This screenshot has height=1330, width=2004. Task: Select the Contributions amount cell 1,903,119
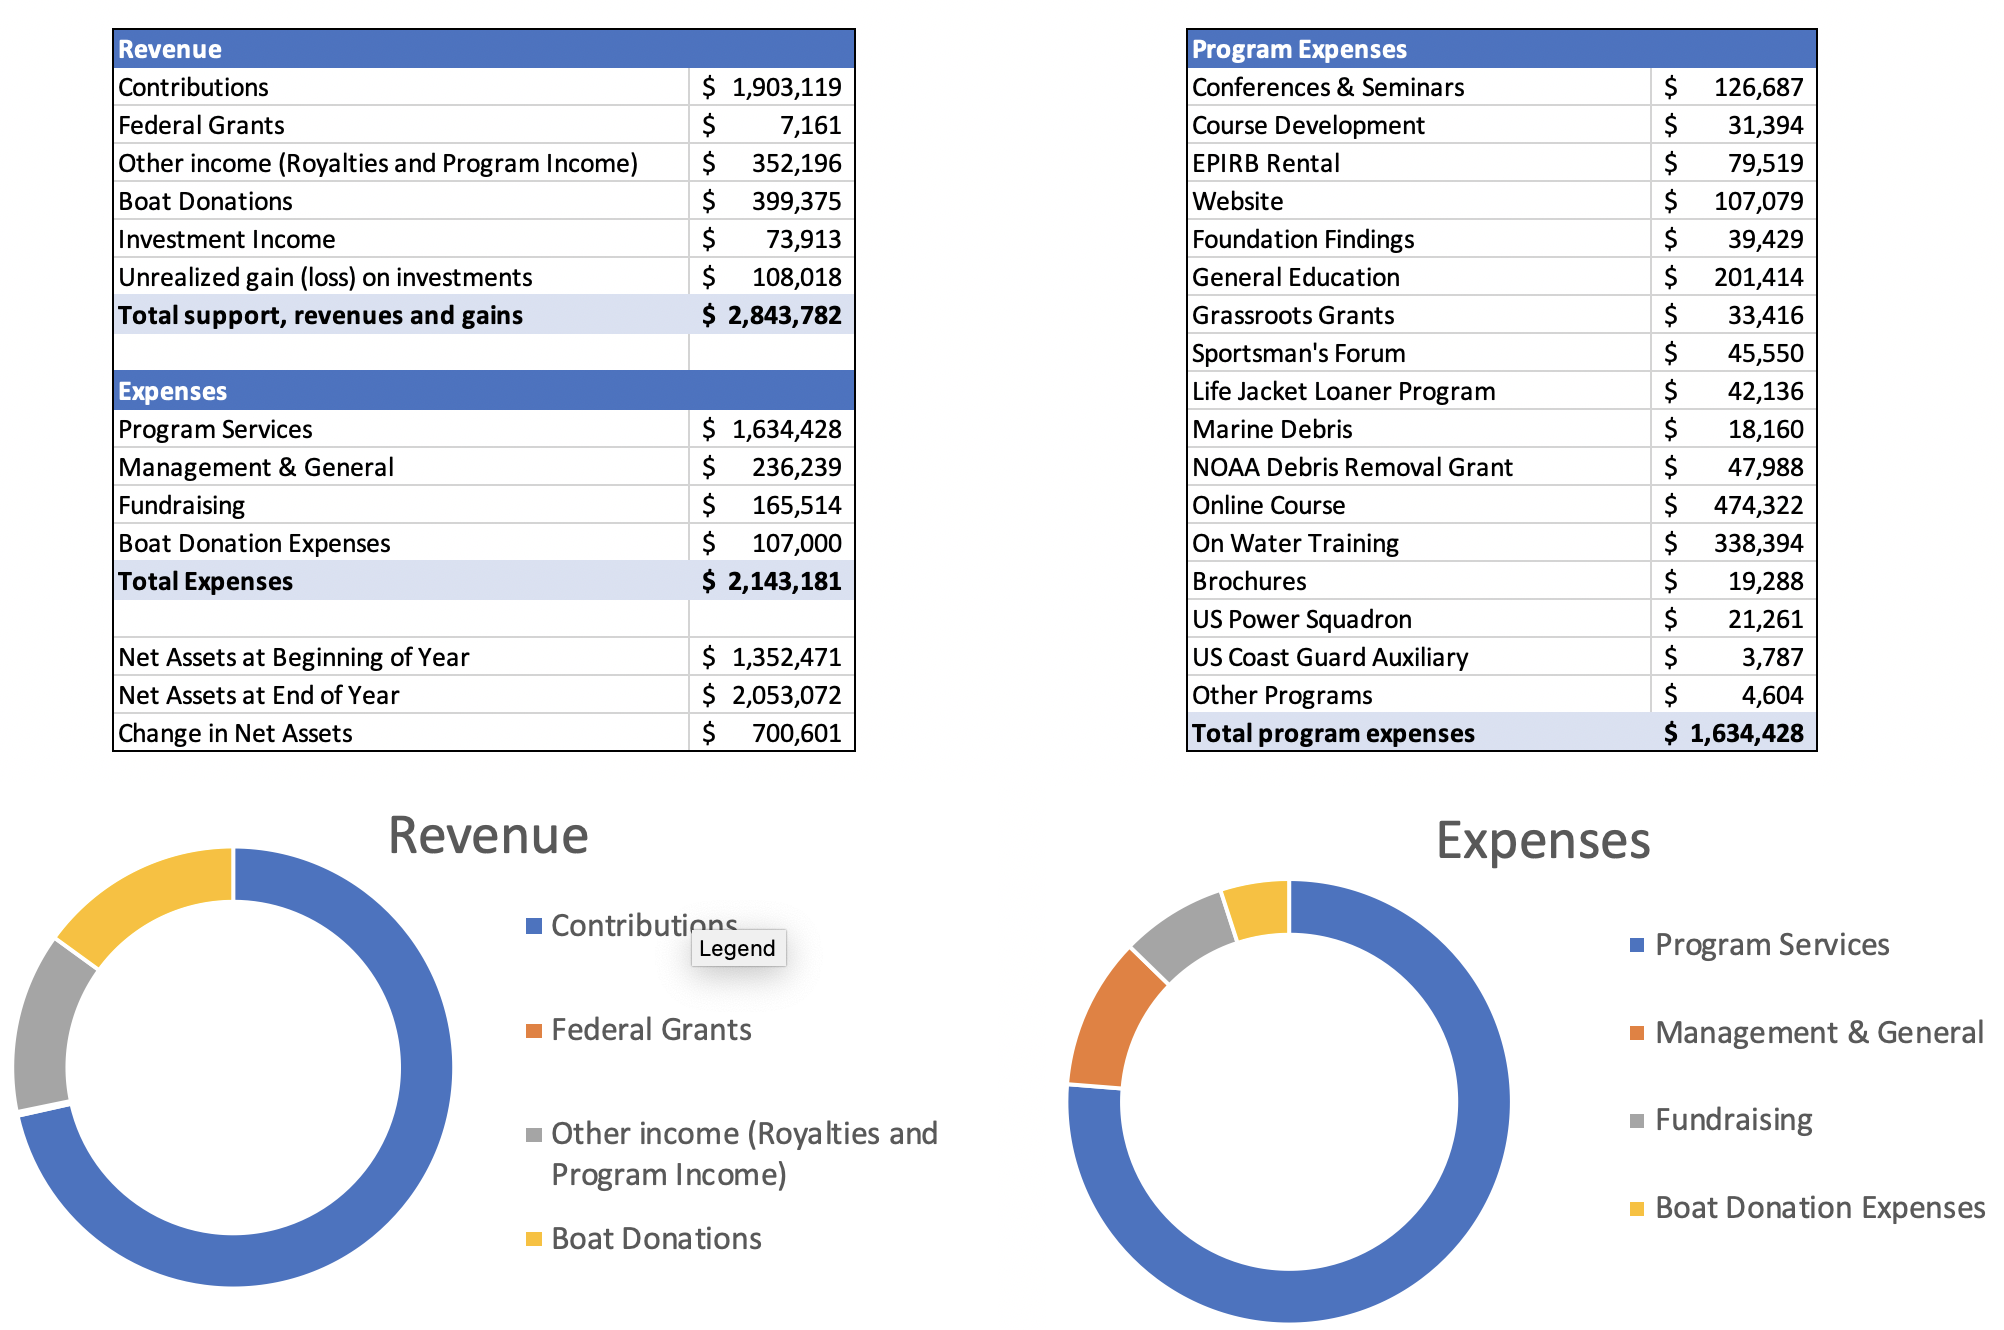[x=771, y=87]
